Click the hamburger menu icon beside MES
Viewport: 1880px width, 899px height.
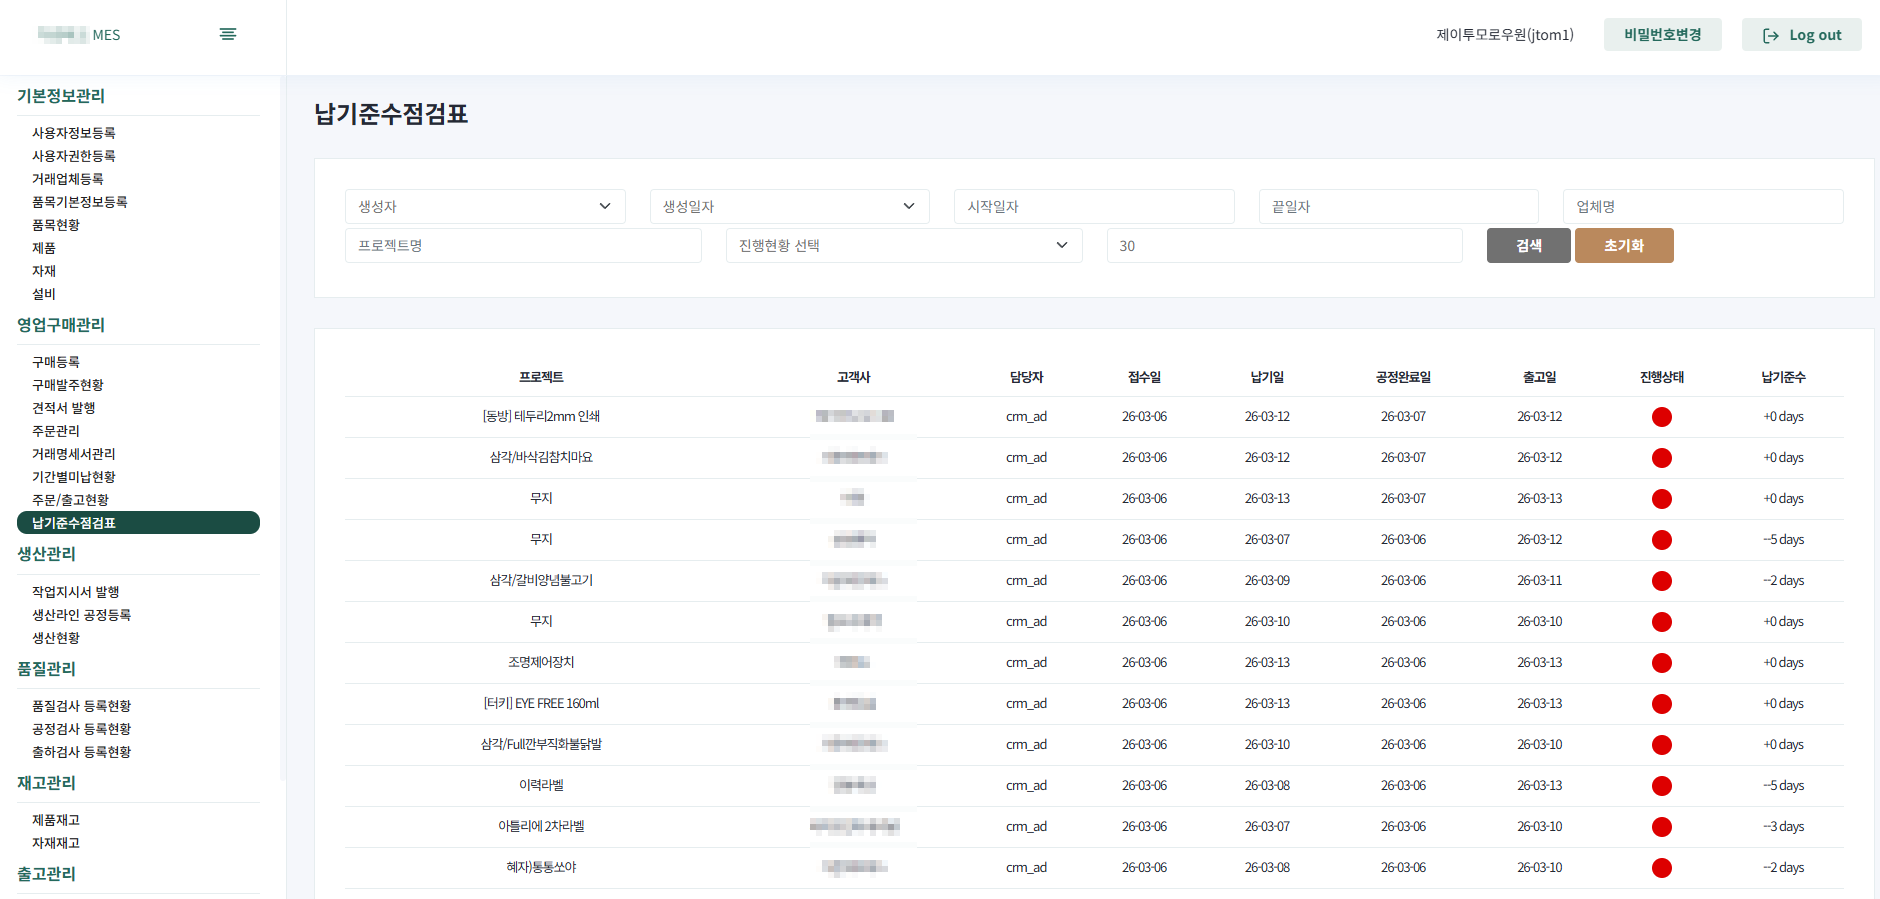[x=227, y=34]
